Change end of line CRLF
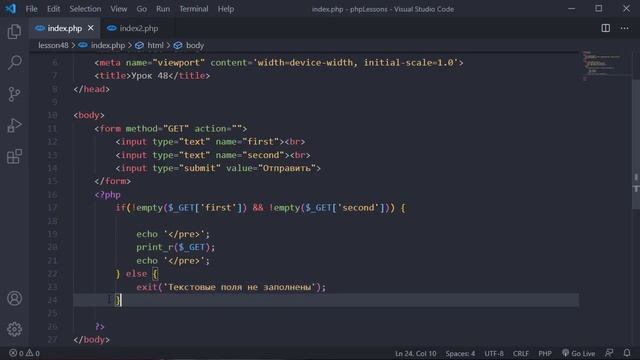640x360 pixels. [x=520, y=353]
